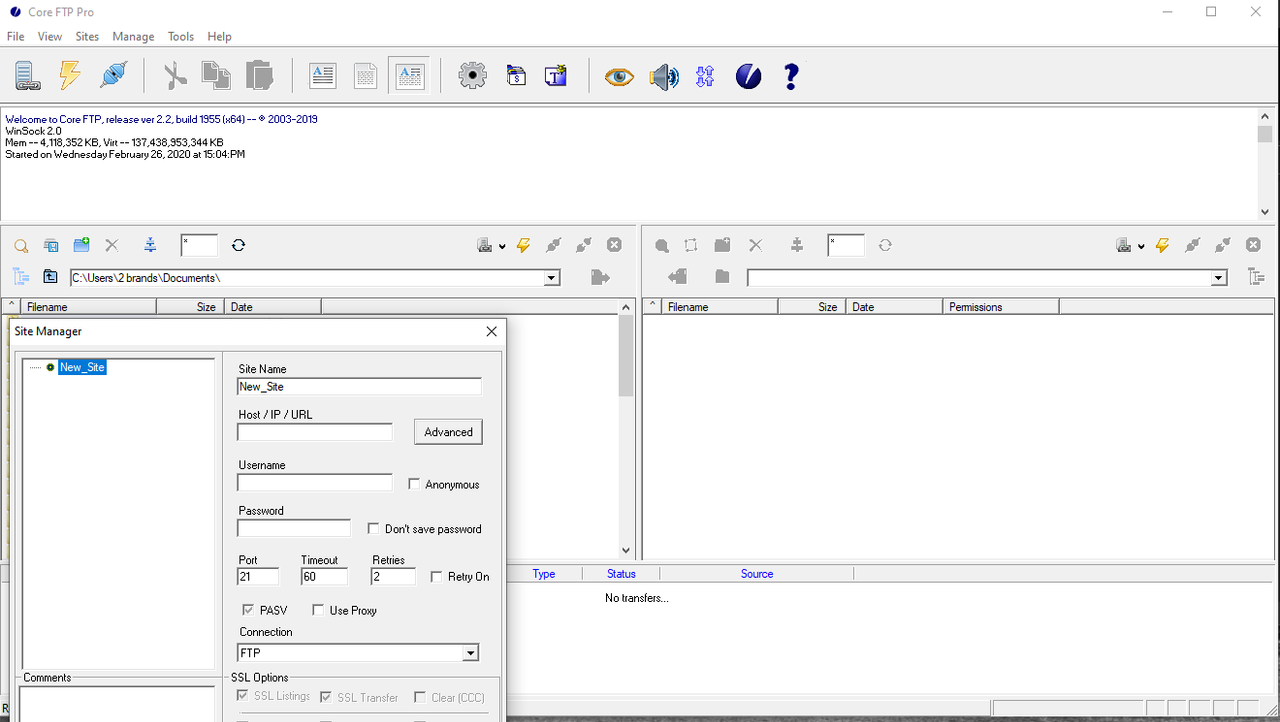Click the remote pane lightning connect icon
The width and height of the screenshot is (1280, 722).
click(1162, 245)
